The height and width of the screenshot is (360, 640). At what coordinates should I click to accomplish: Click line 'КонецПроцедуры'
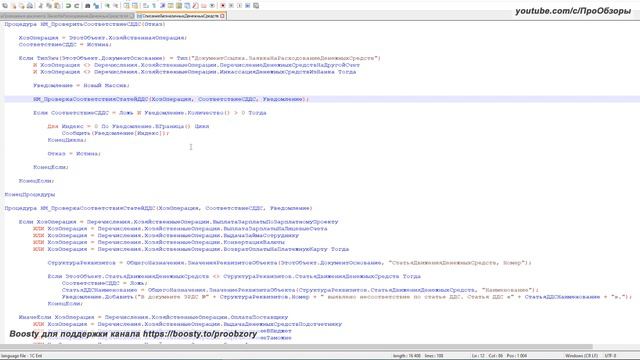click(x=30, y=194)
